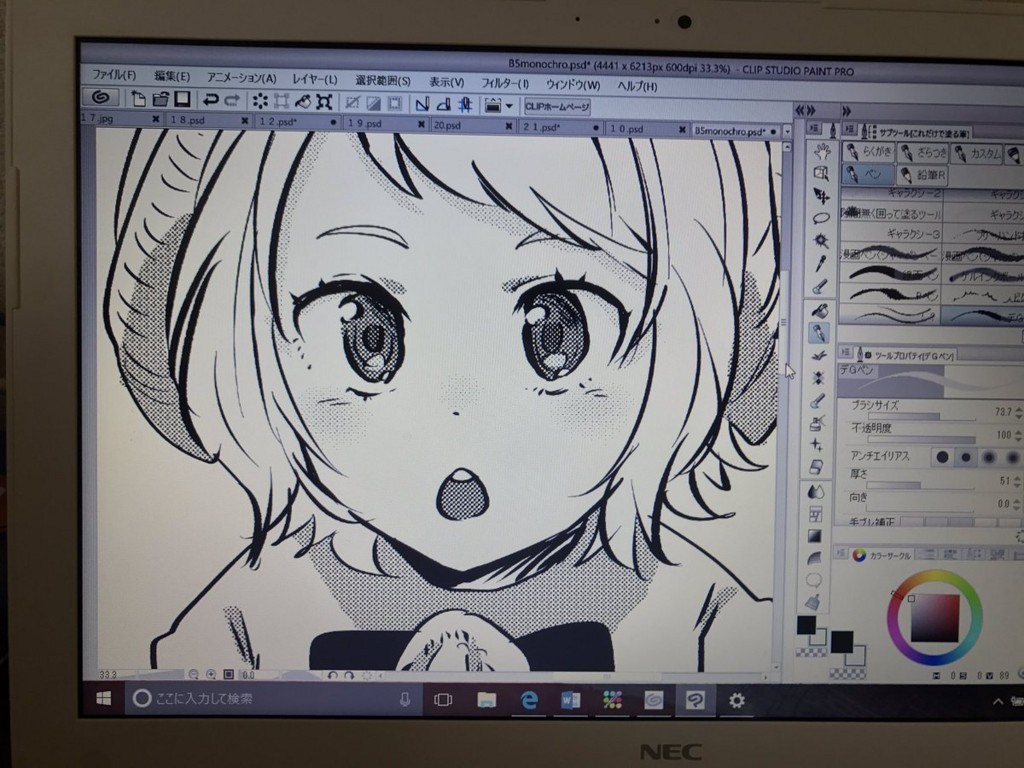Select the Operation (object cube) tool
Screen dimensions: 1024x768
(x=822, y=173)
